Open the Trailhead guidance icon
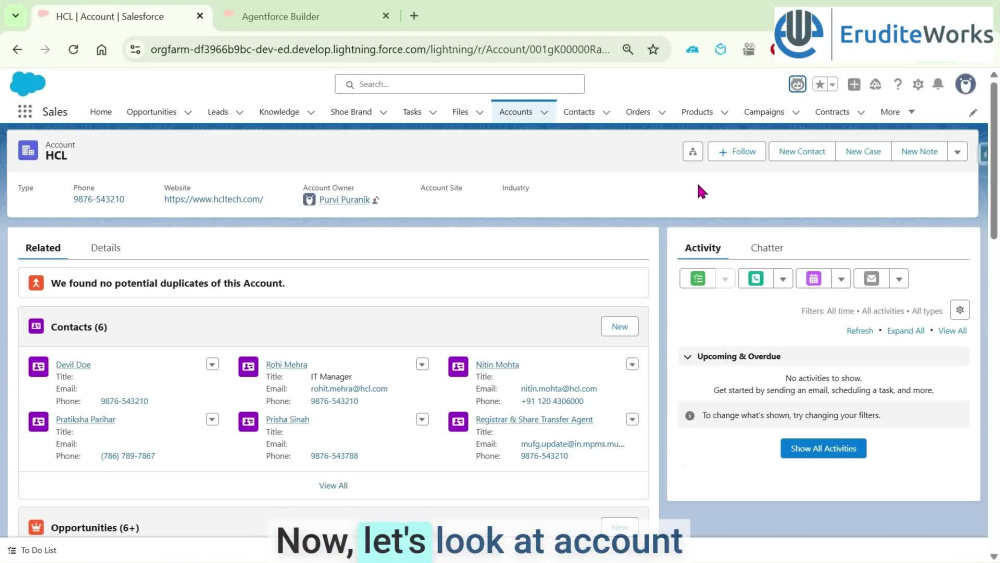The height and width of the screenshot is (563, 1000). (876, 84)
